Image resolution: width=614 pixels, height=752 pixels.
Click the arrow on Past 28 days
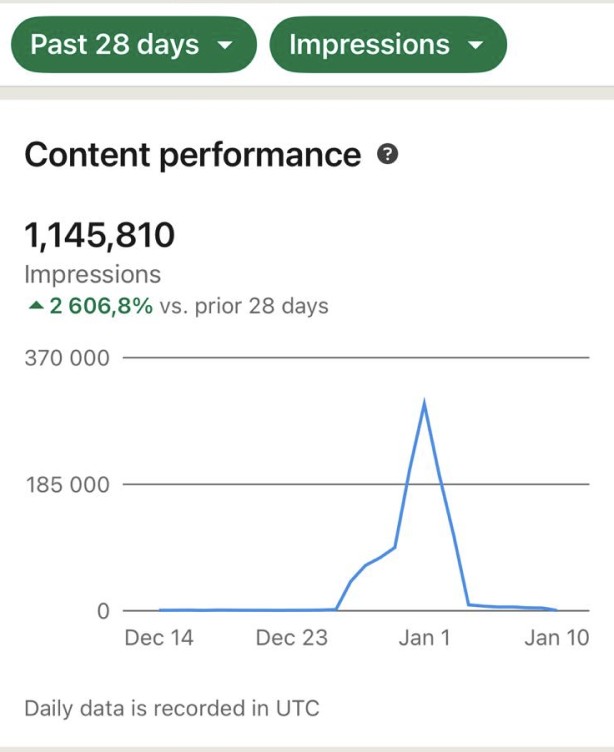click(225, 46)
